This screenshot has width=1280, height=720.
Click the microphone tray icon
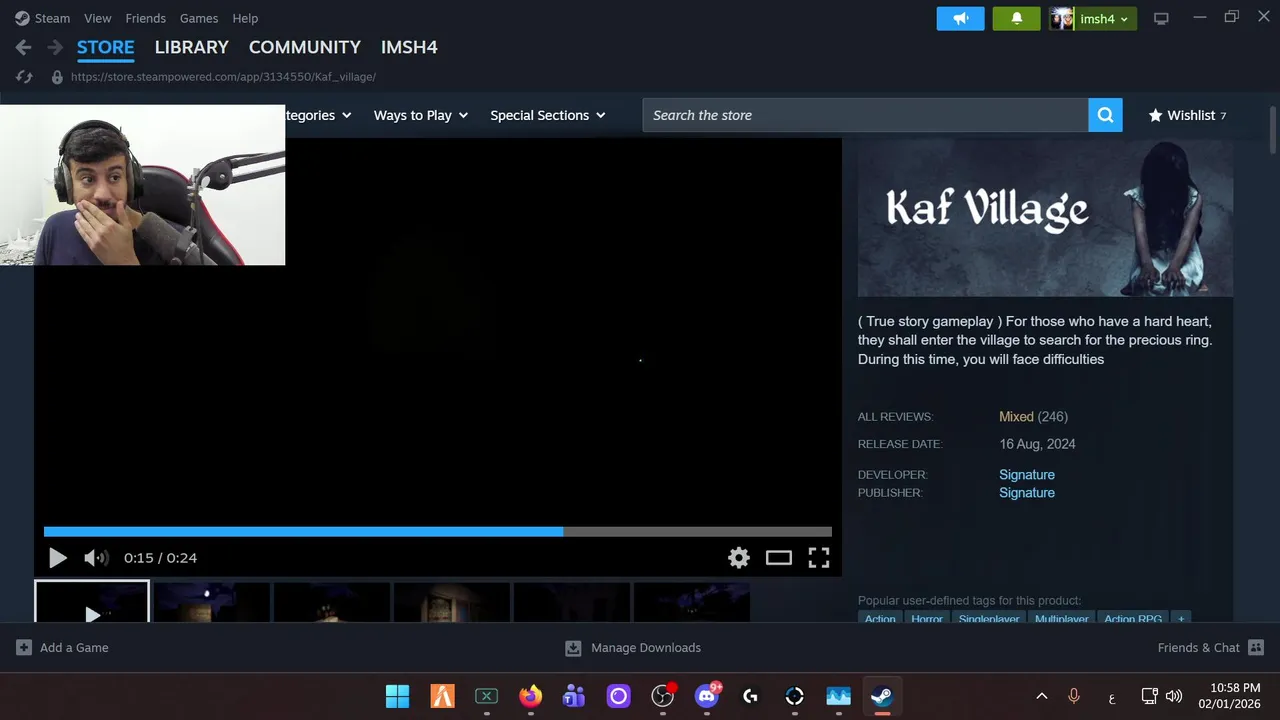click(x=1074, y=696)
